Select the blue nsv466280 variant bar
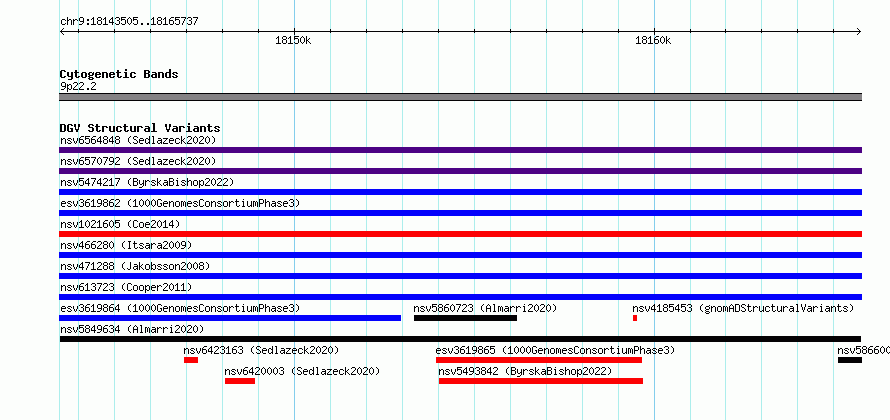The width and height of the screenshot is (890, 420). click(460, 255)
